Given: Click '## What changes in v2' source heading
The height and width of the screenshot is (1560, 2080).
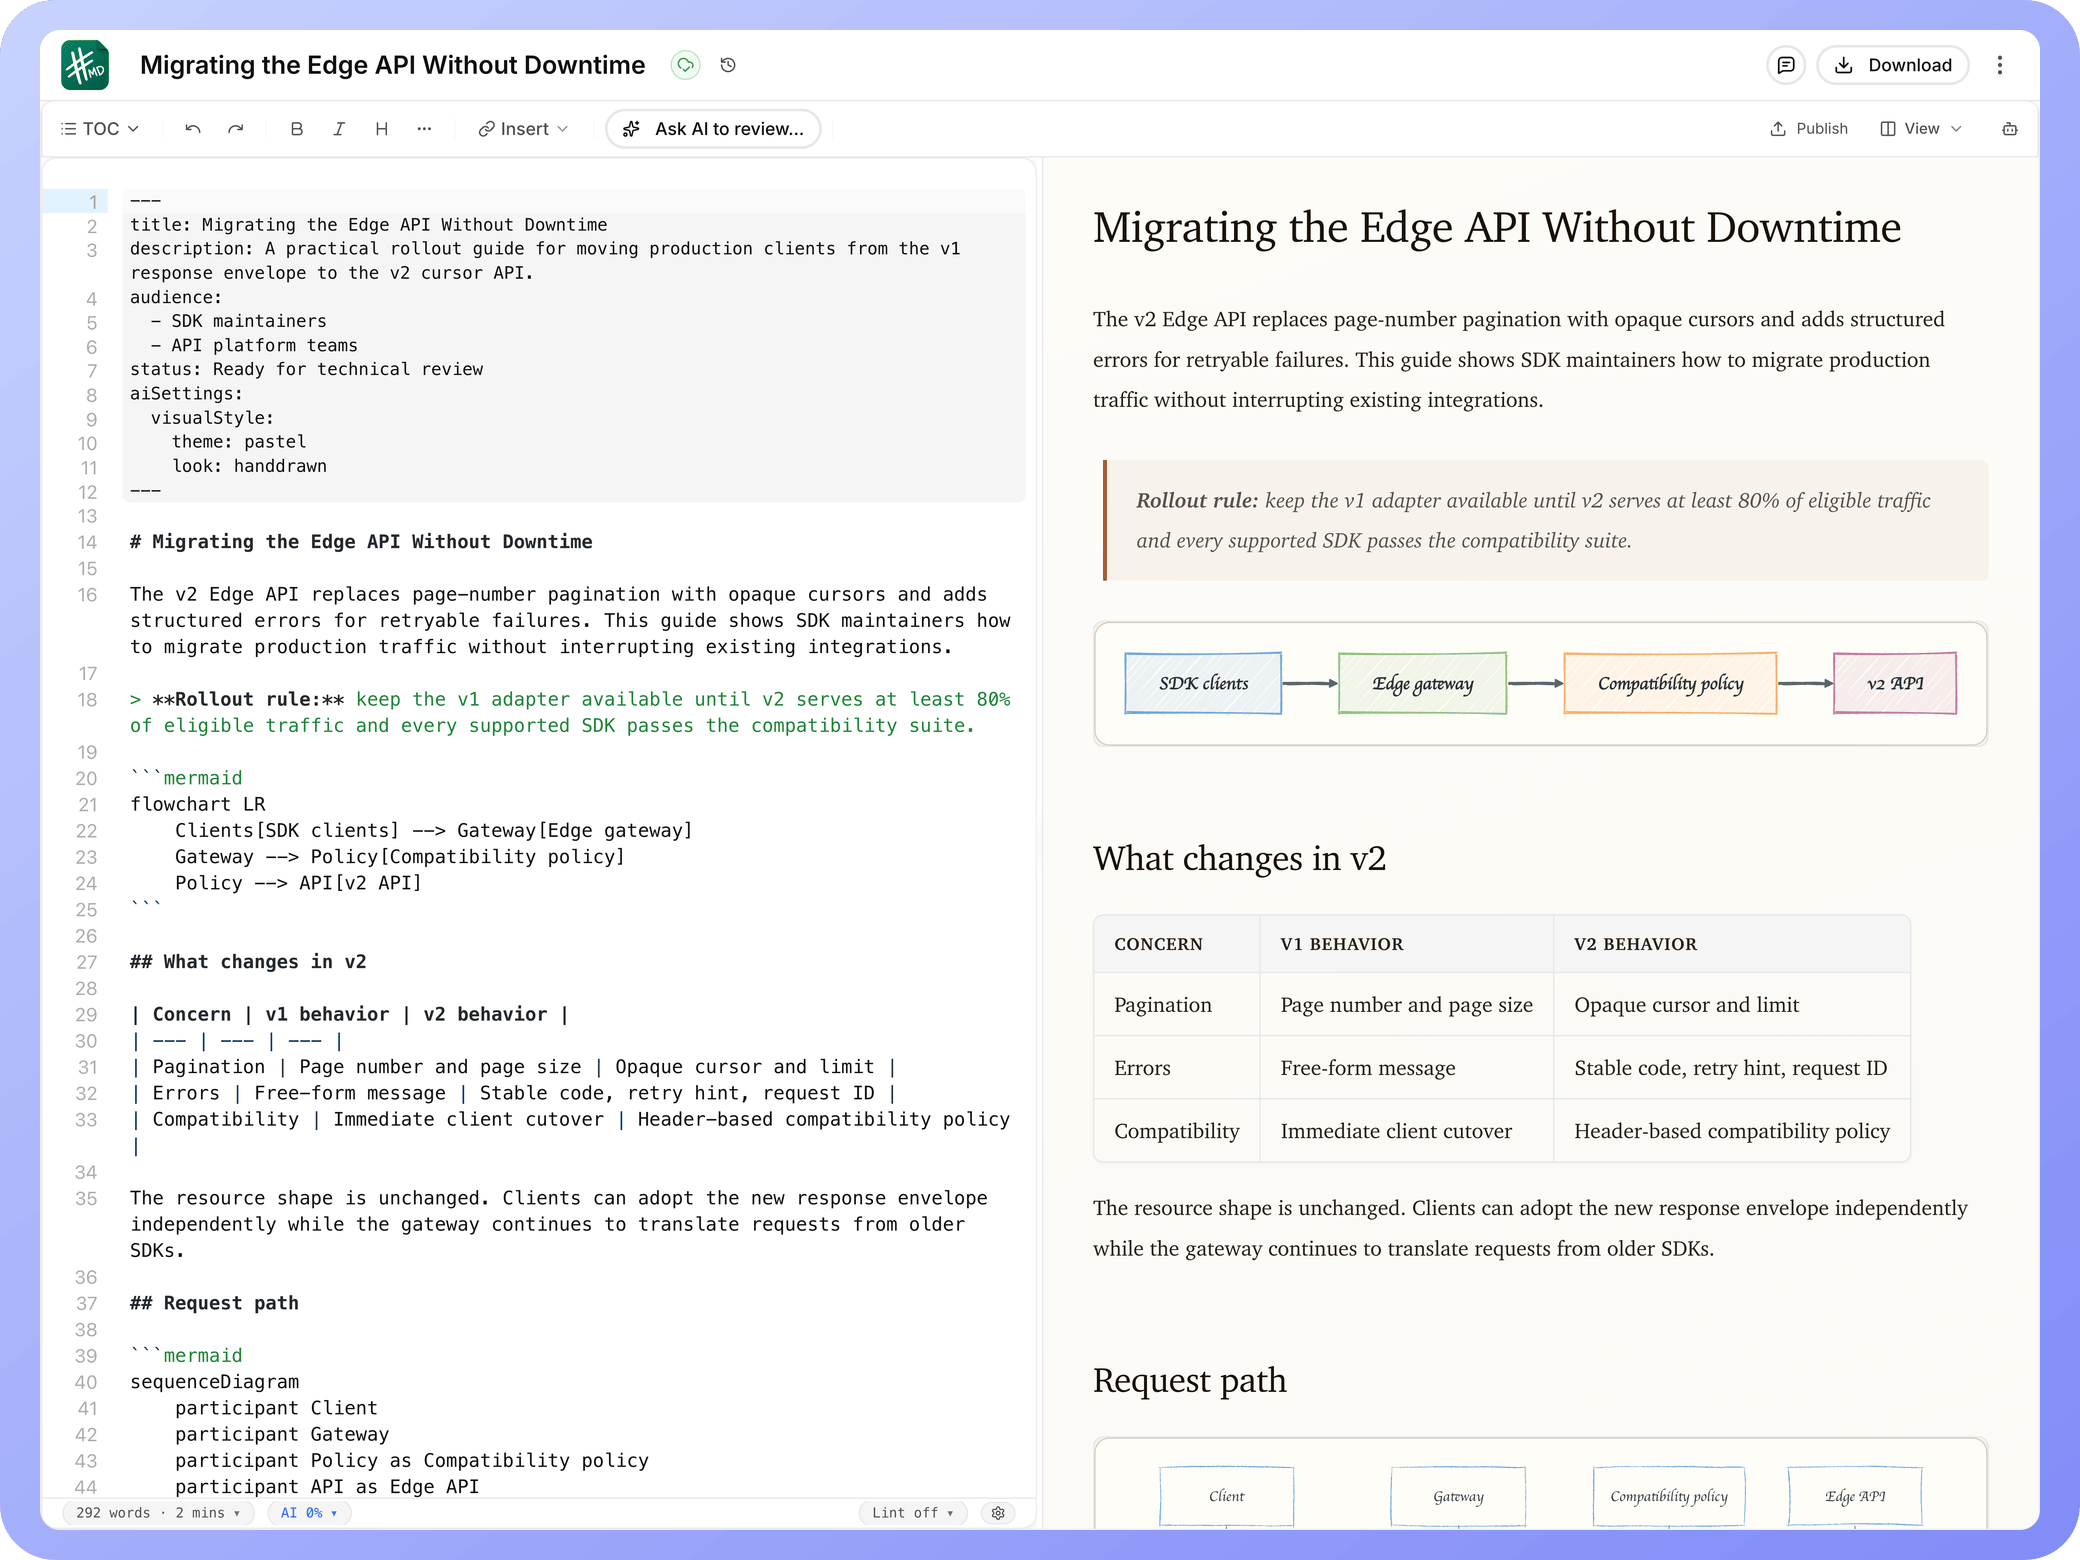Looking at the screenshot, I should 248,962.
